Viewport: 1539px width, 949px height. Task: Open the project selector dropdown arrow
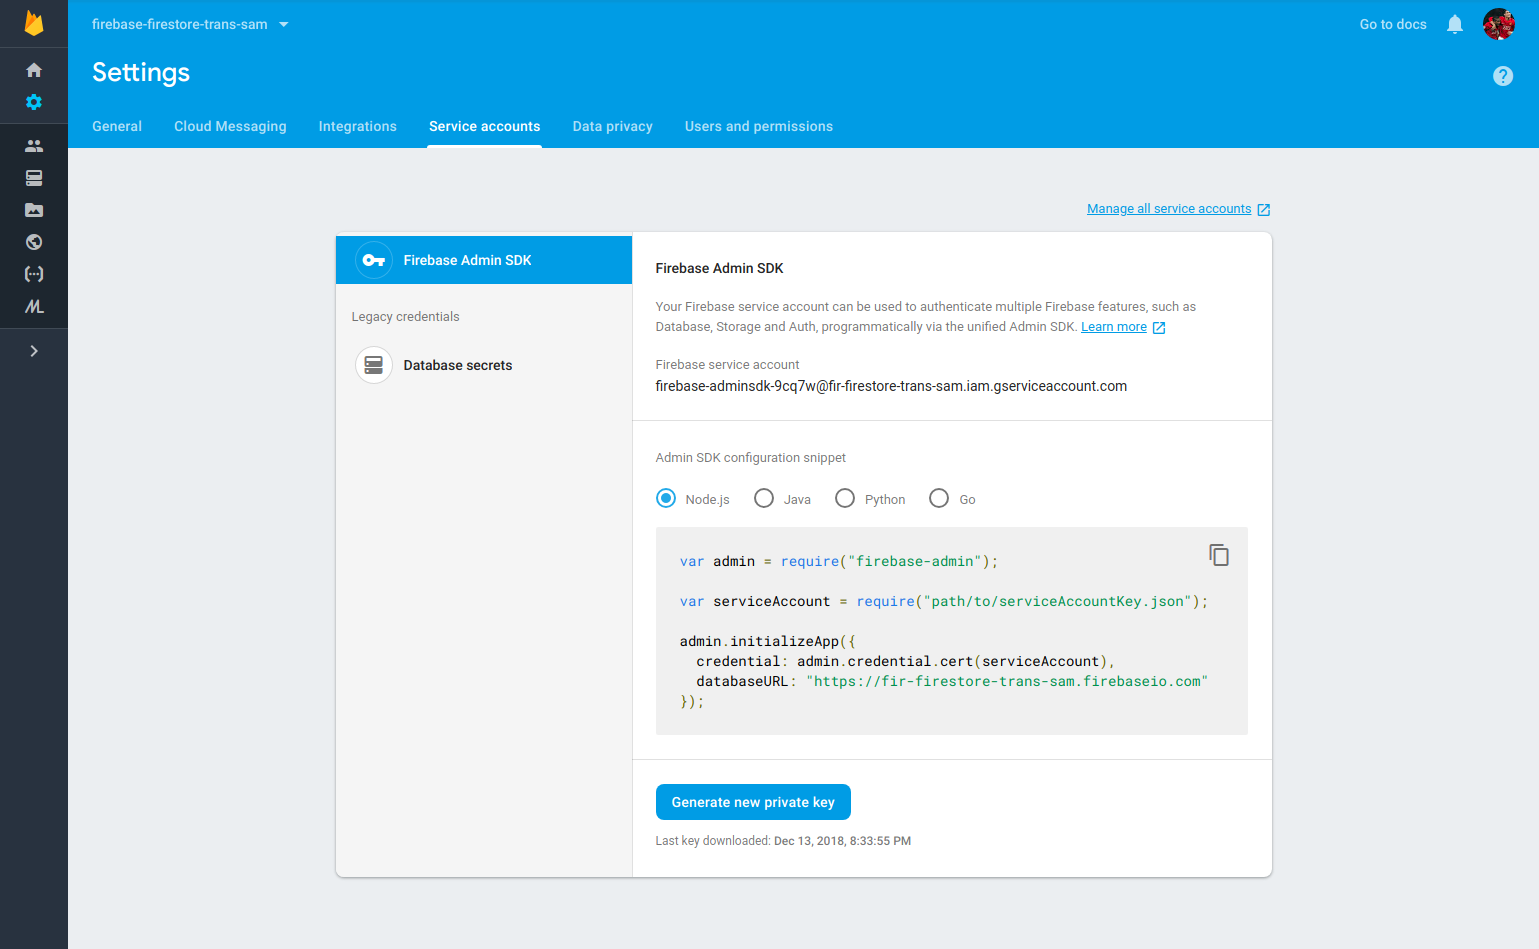point(284,24)
